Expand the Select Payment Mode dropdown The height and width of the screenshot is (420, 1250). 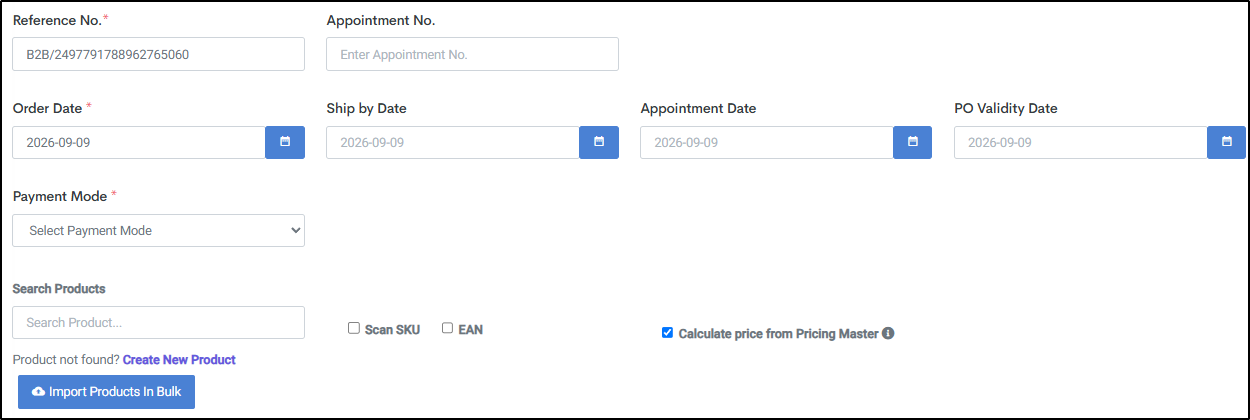click(x=159, y=230)
